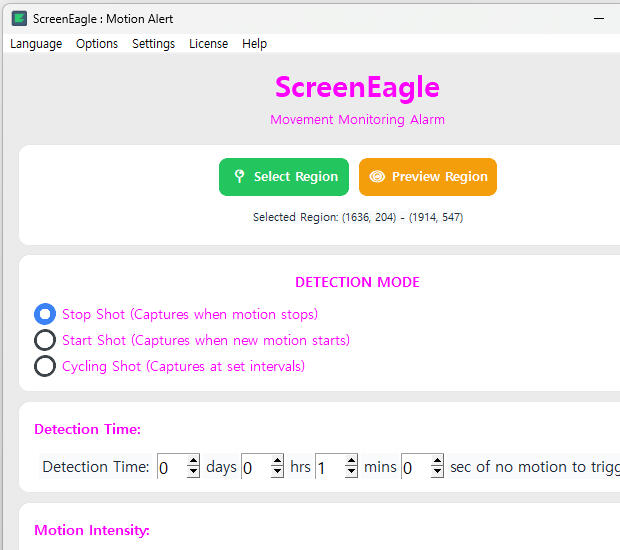Select the Stop Shot detection mode

(x=45, y=314)
